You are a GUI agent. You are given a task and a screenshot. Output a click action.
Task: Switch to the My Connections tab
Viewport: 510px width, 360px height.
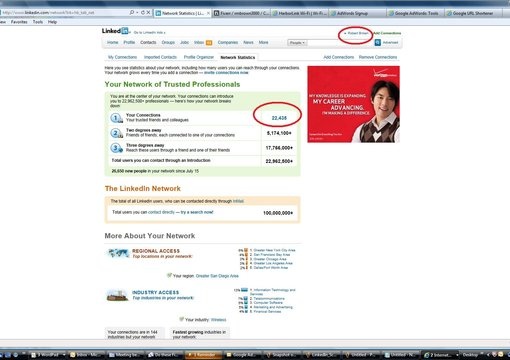pos(122,57)
